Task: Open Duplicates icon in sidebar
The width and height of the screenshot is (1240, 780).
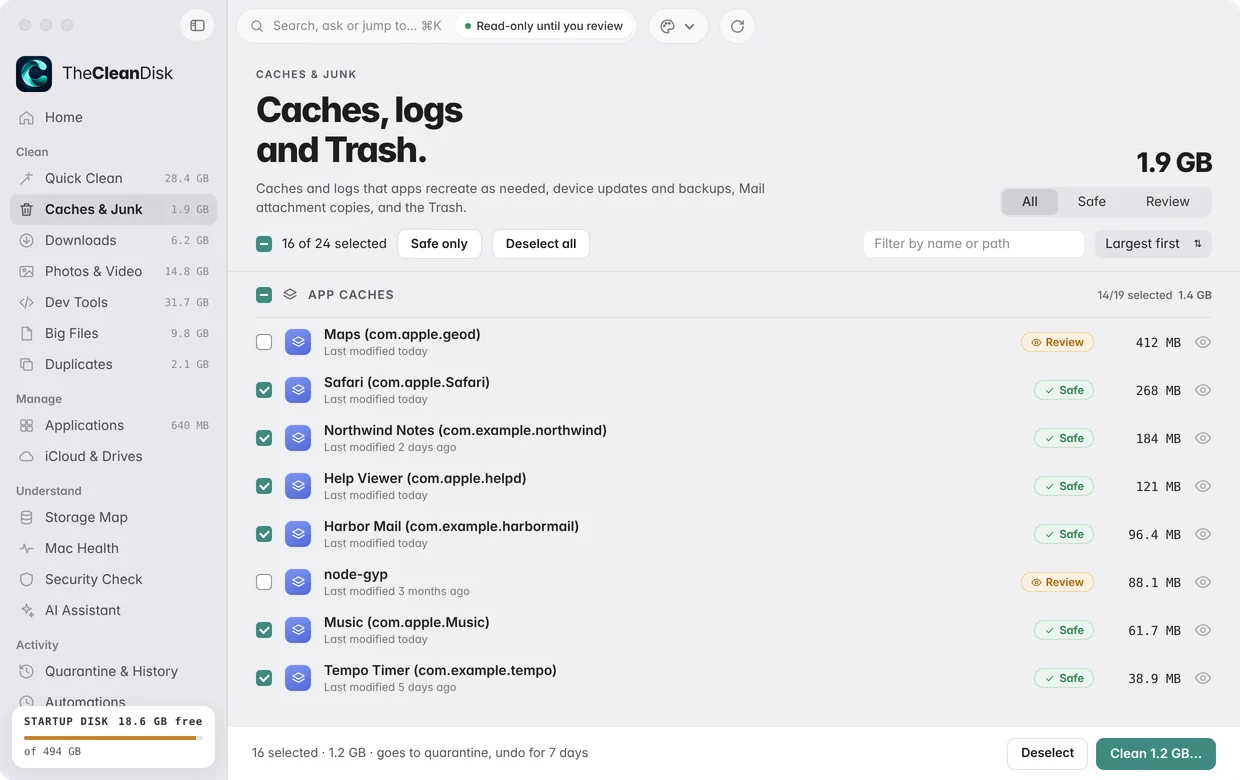Action: [x=27, y=364]
